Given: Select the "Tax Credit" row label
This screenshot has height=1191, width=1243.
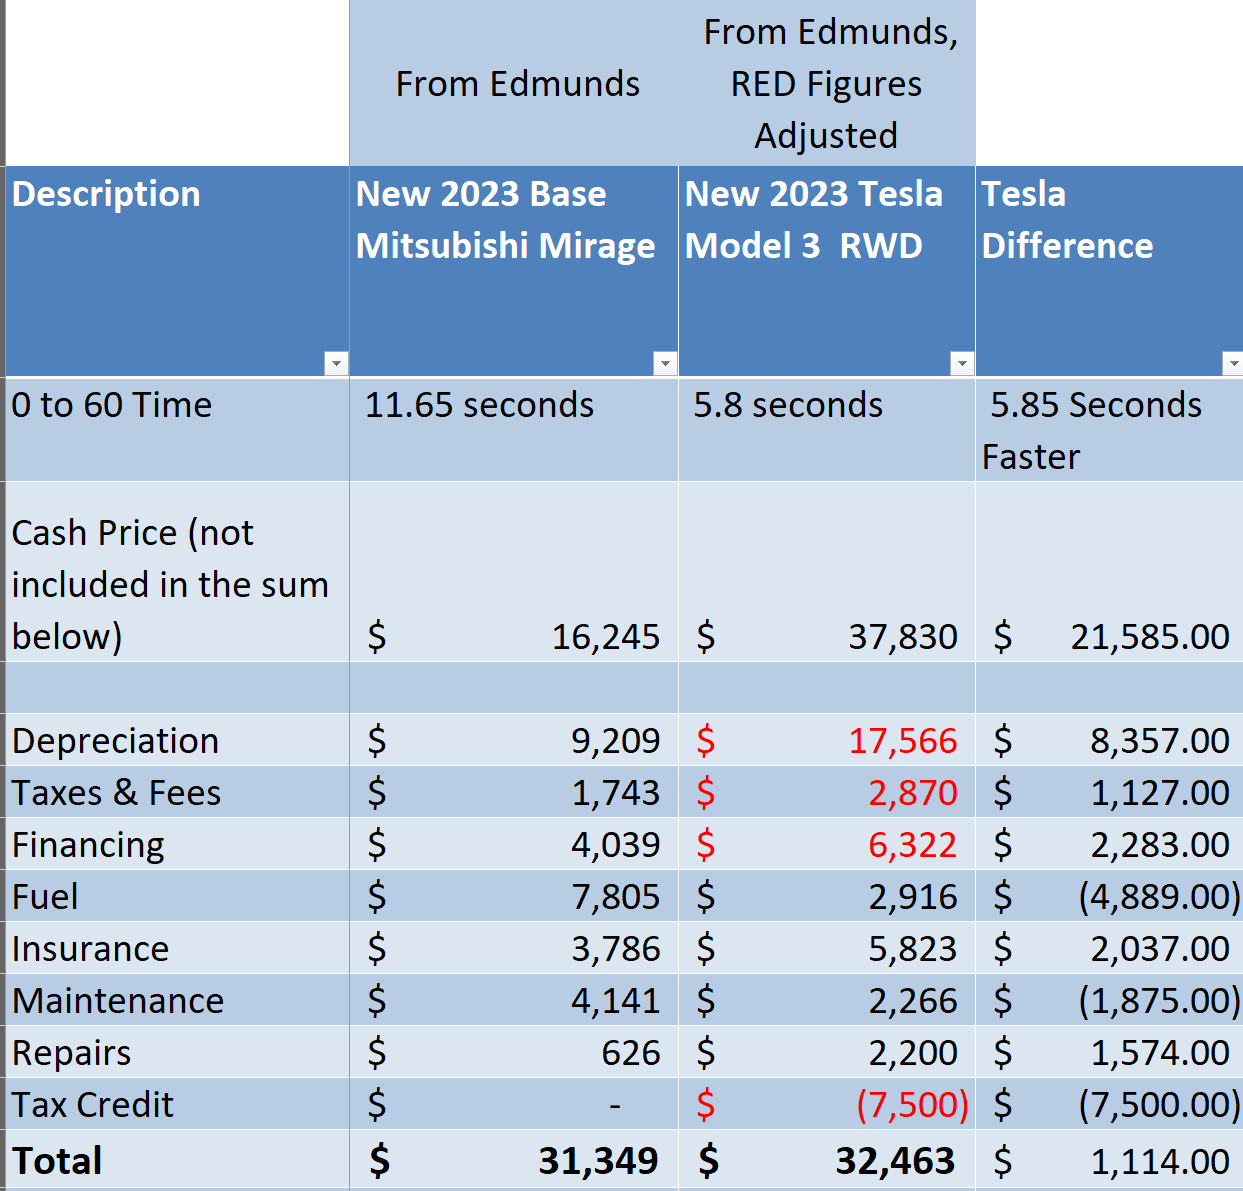Looking at the screenshot, I should pos(93,1105).
